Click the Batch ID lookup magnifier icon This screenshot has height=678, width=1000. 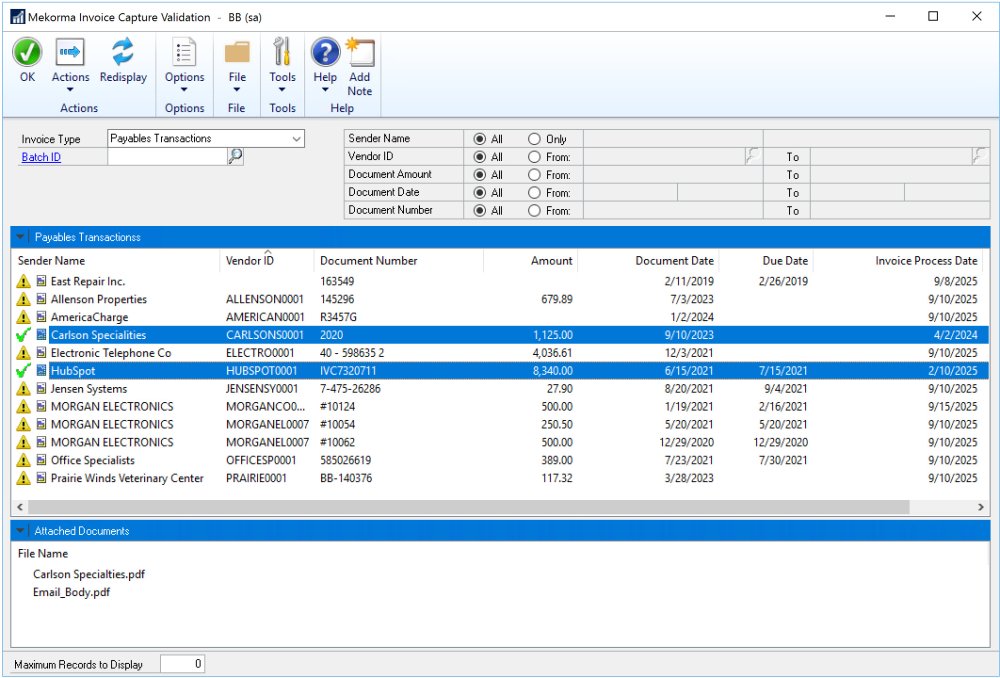tap(235, 156)
